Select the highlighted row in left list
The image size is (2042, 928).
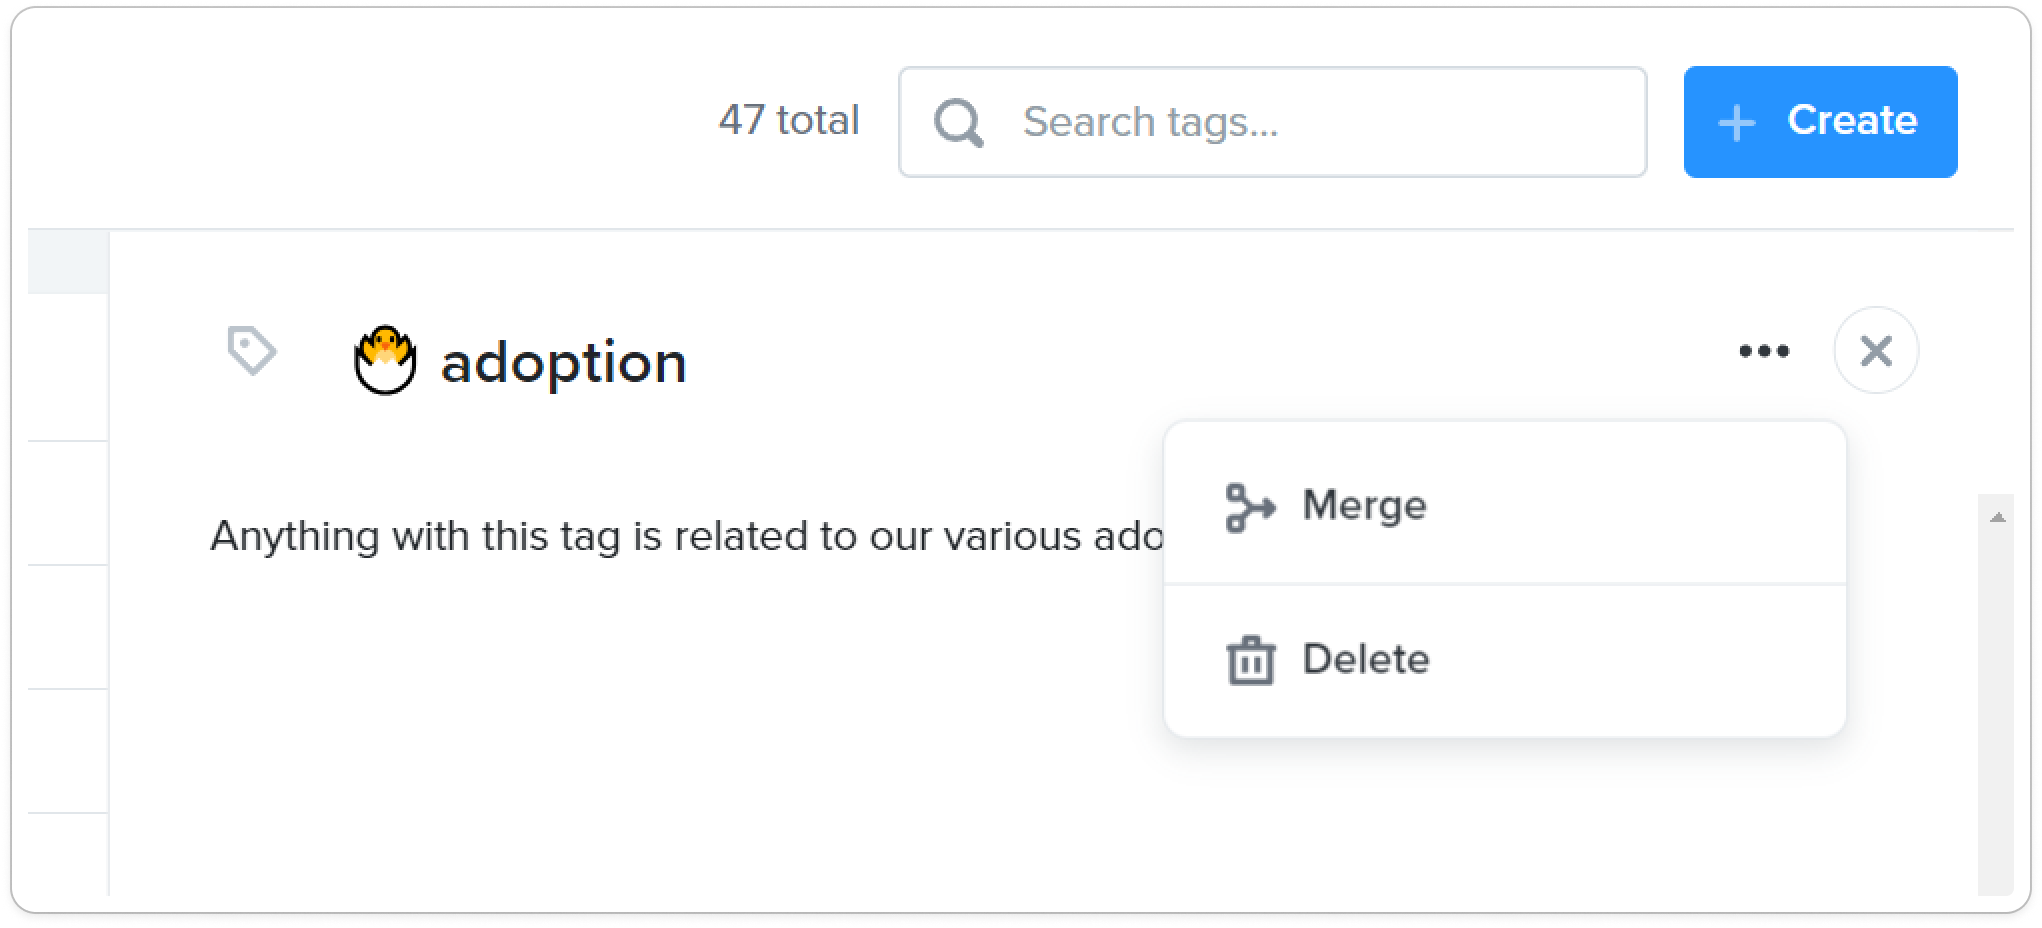(68, 262)
